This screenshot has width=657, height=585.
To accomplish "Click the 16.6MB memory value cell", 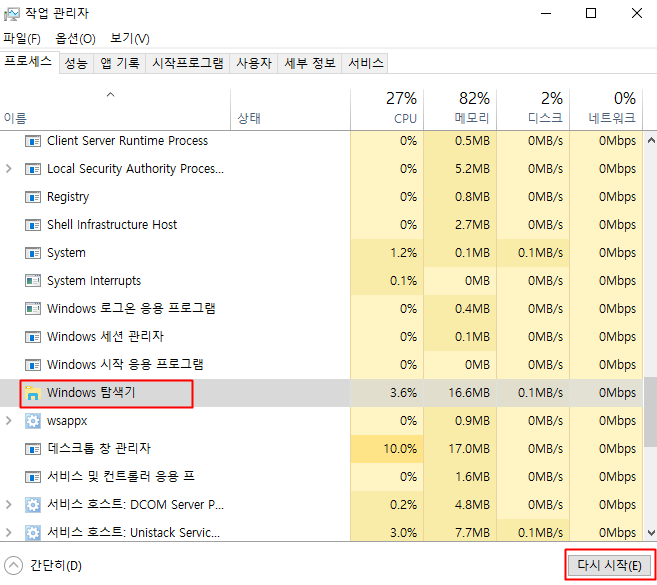I will [x=460, y=393].
